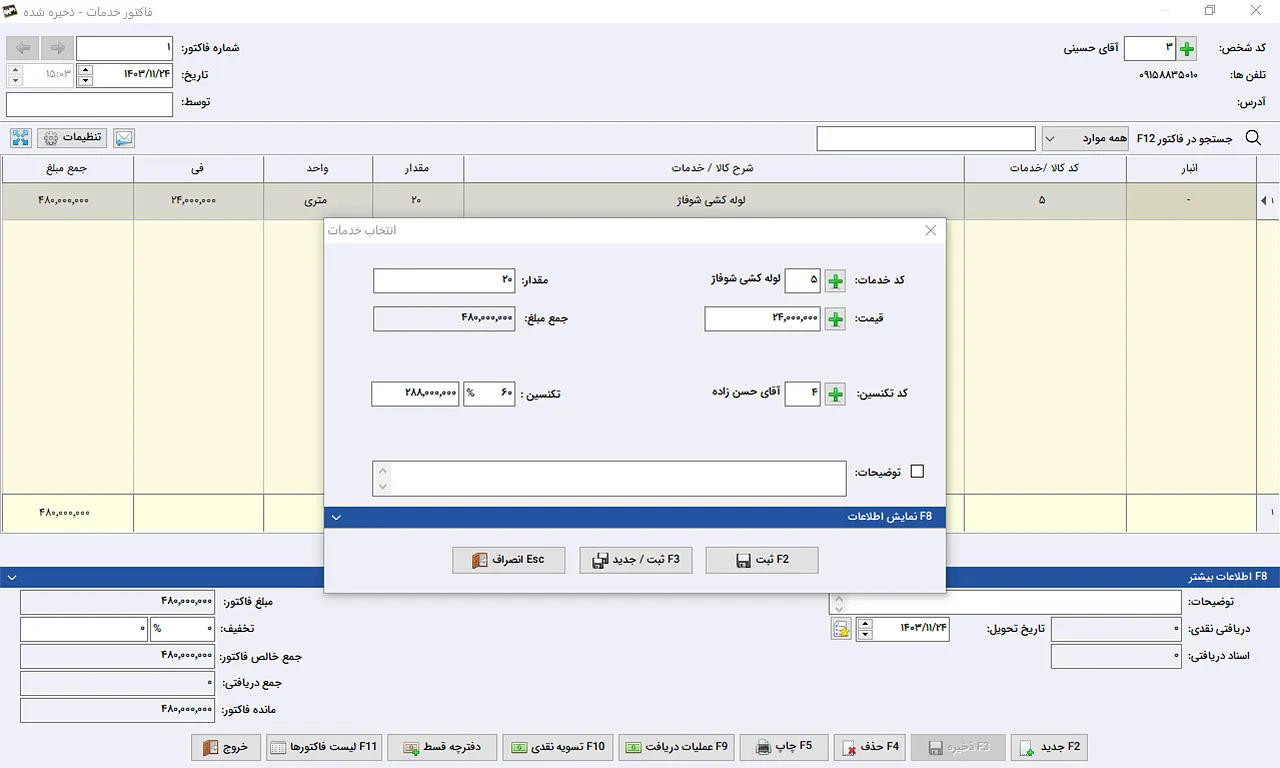1280x768 pixels.
Task: Open the دفترچه قسط installment book
Action: tap(442, 747)
